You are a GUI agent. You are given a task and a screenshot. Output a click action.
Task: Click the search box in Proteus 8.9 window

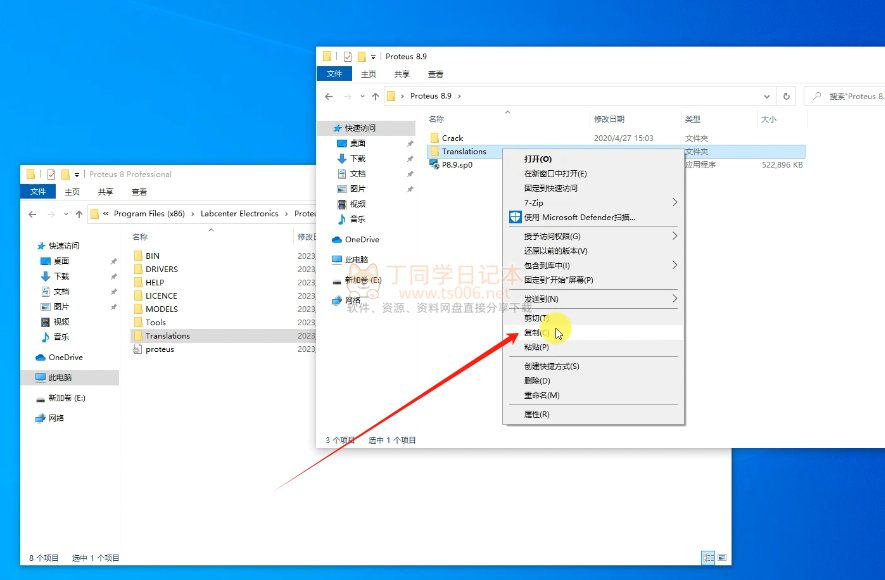pos(844,96)
